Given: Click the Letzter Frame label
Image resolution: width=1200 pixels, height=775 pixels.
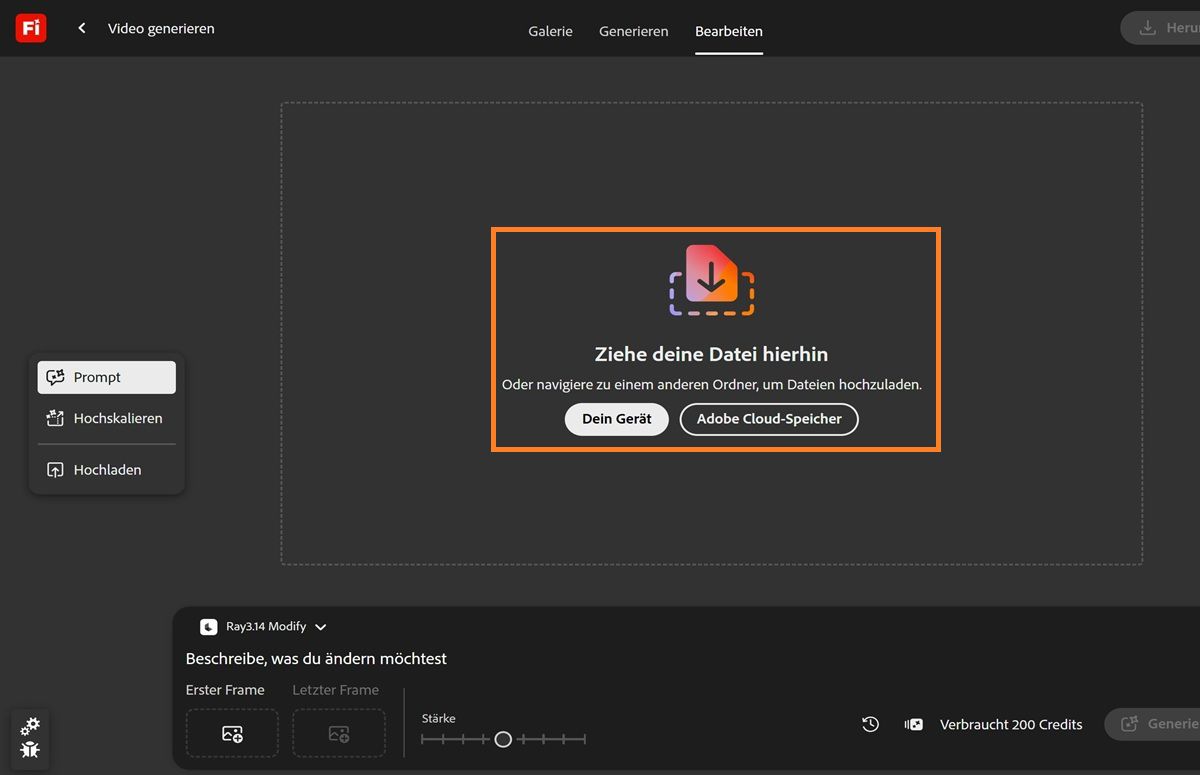Looking at the screenshot, I should [336, 690].
